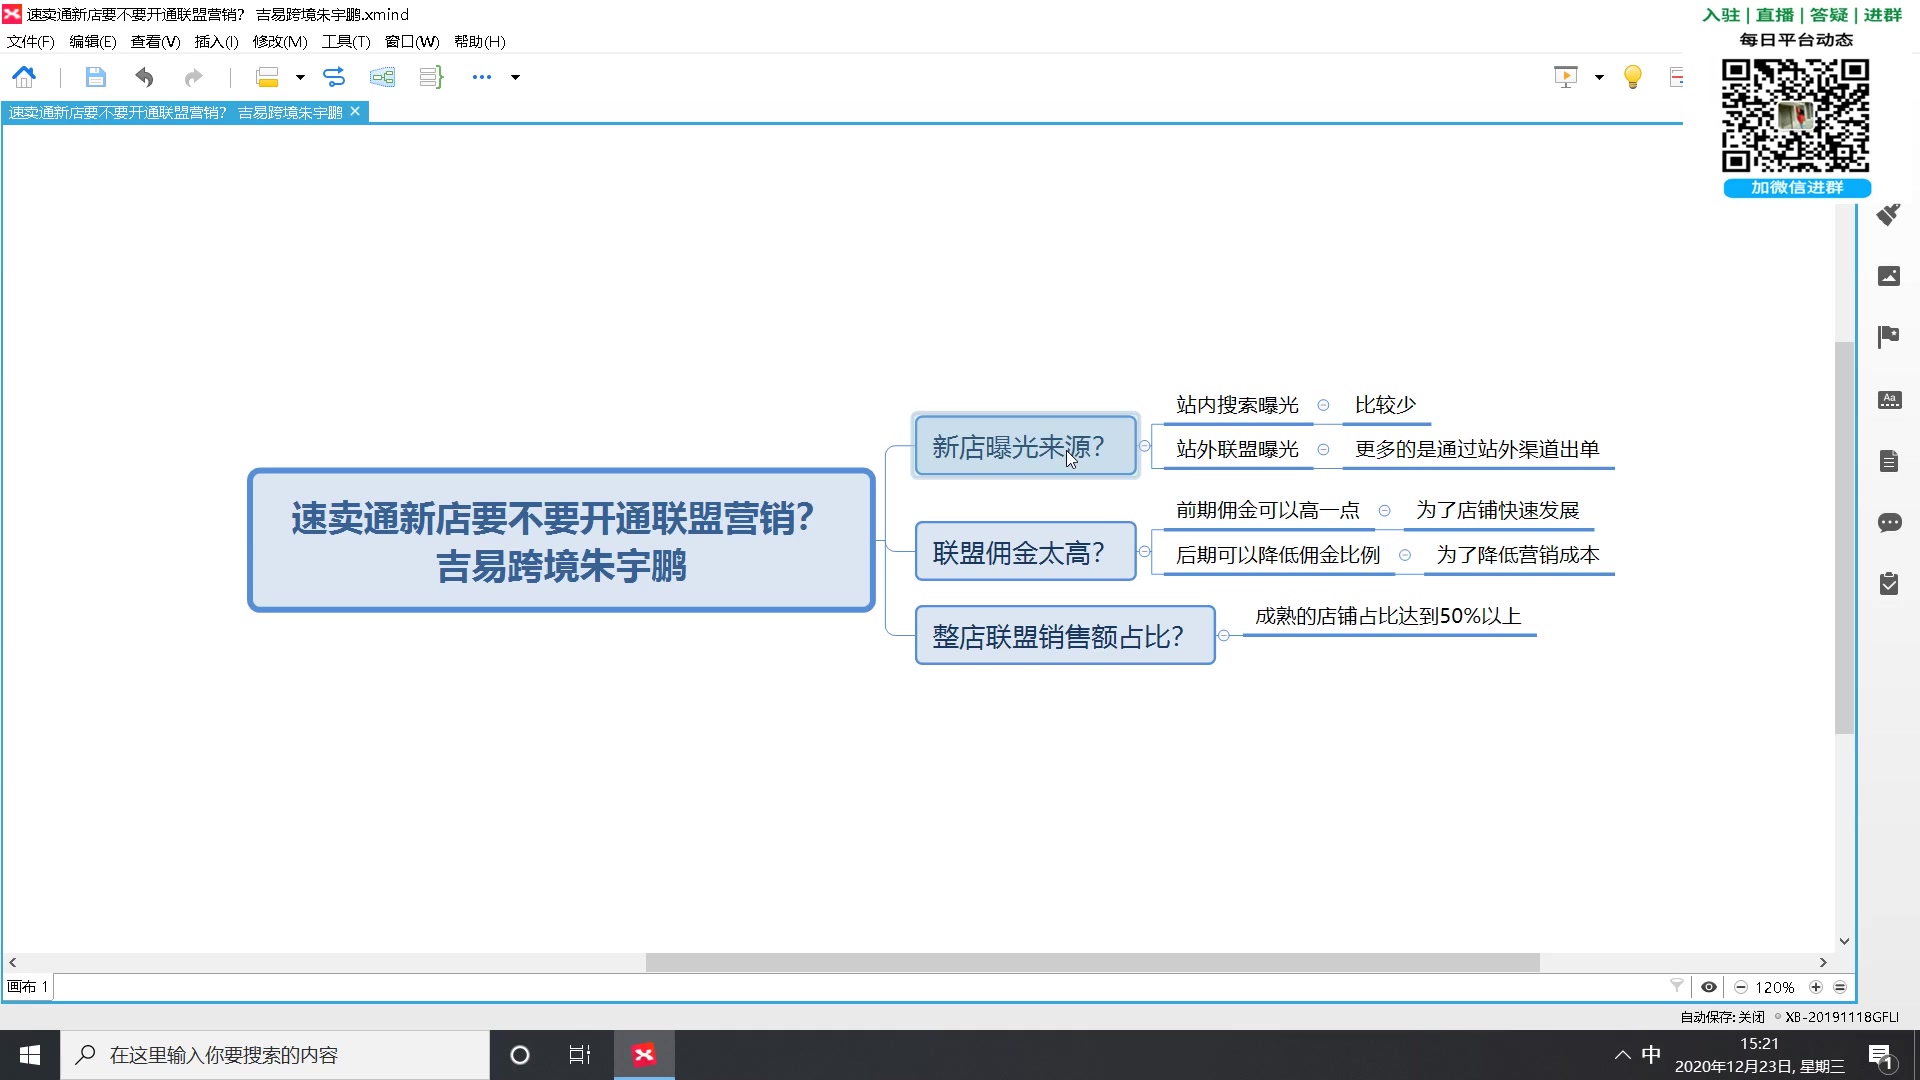Select the 为了降低营销成本 subtopic
The width and height of the screenshot is (1920, 1080).
click(x=1518, y=555)
